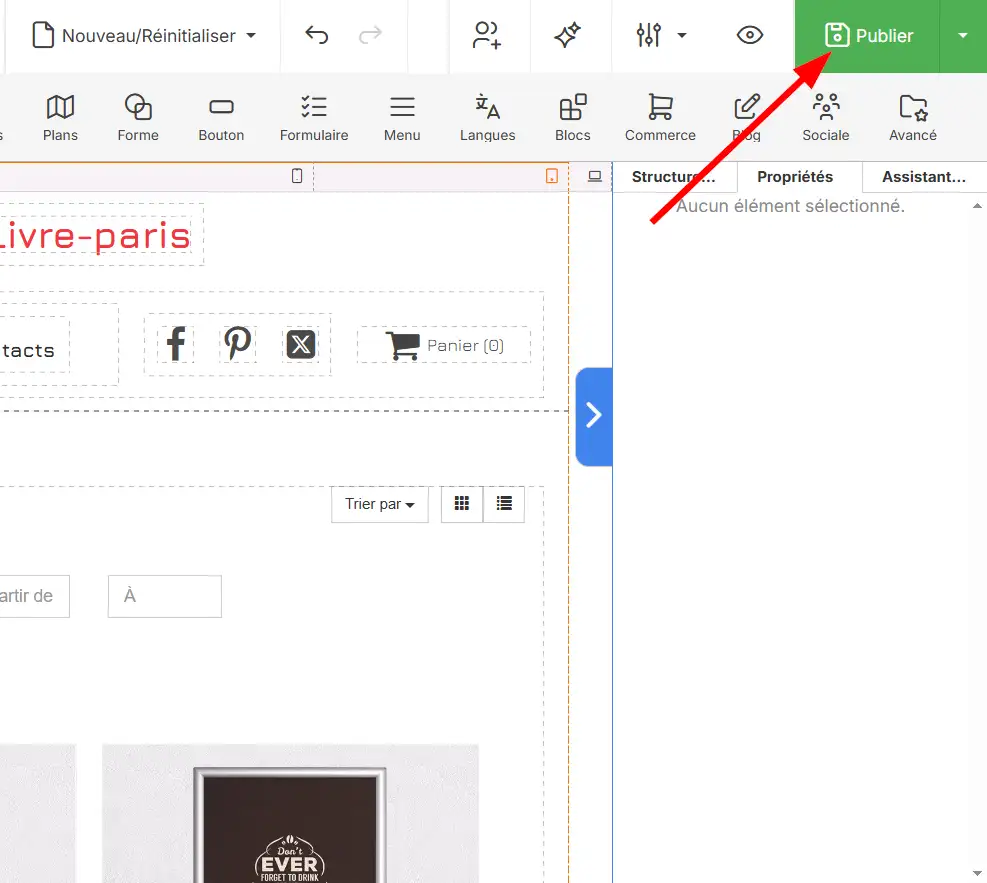
Task: Open the Propriétés tab
Action: 795,177
